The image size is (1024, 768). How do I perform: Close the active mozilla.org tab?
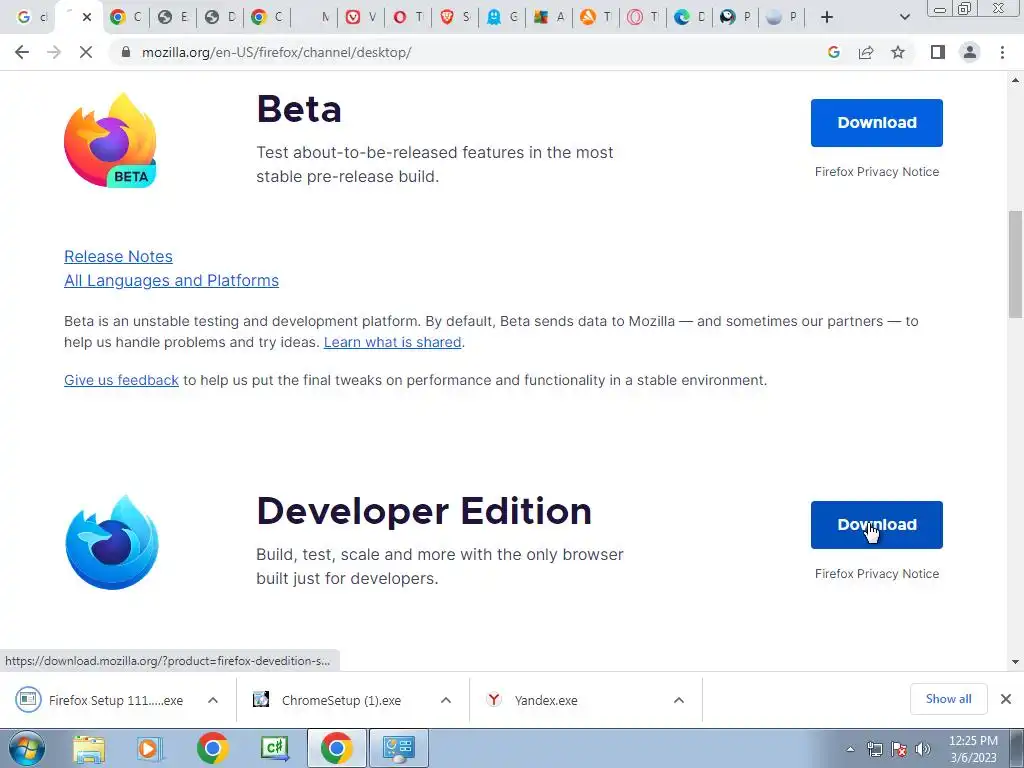point(86,17)
